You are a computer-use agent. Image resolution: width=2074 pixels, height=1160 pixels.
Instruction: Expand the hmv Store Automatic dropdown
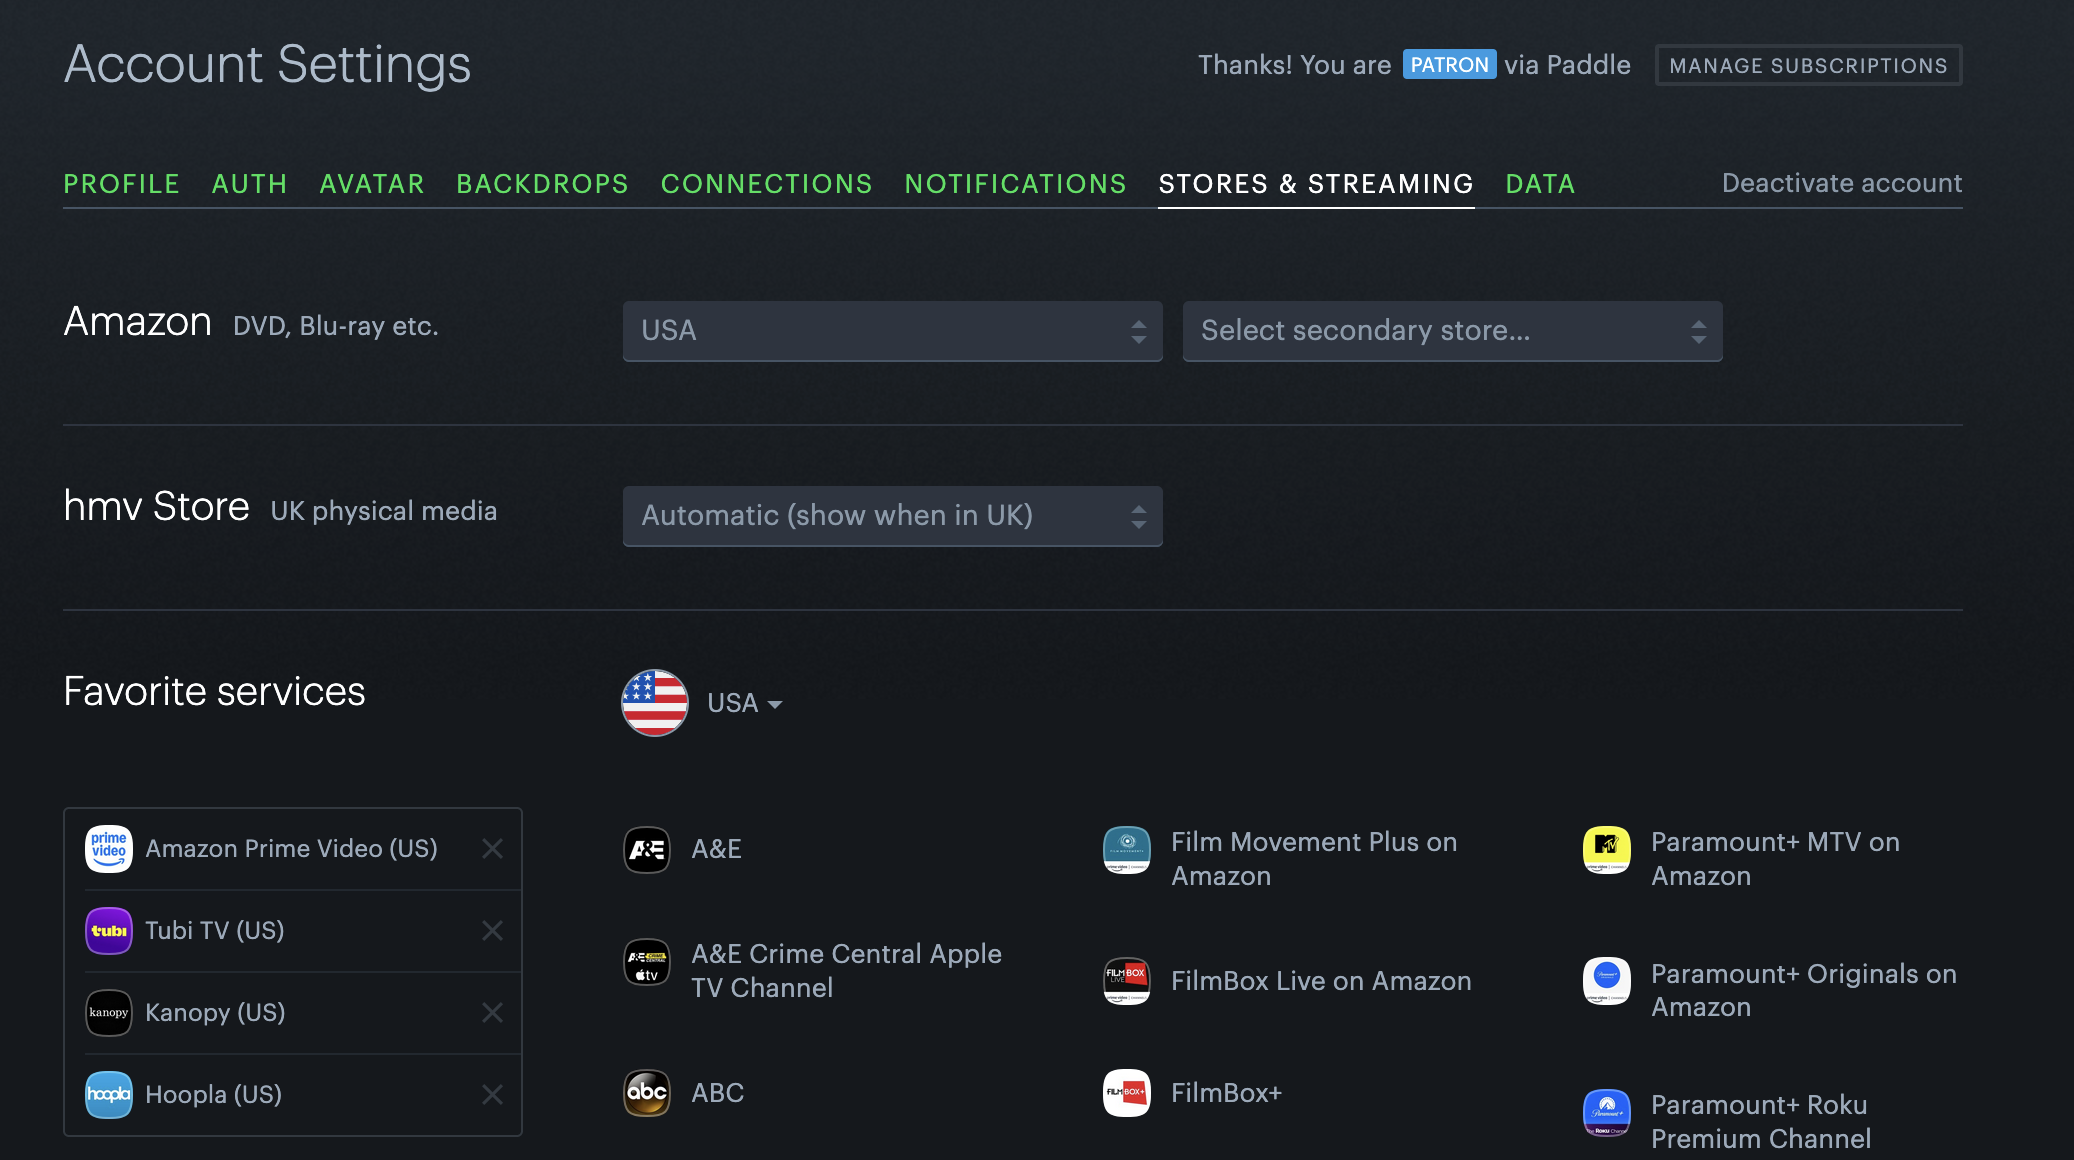892,516
